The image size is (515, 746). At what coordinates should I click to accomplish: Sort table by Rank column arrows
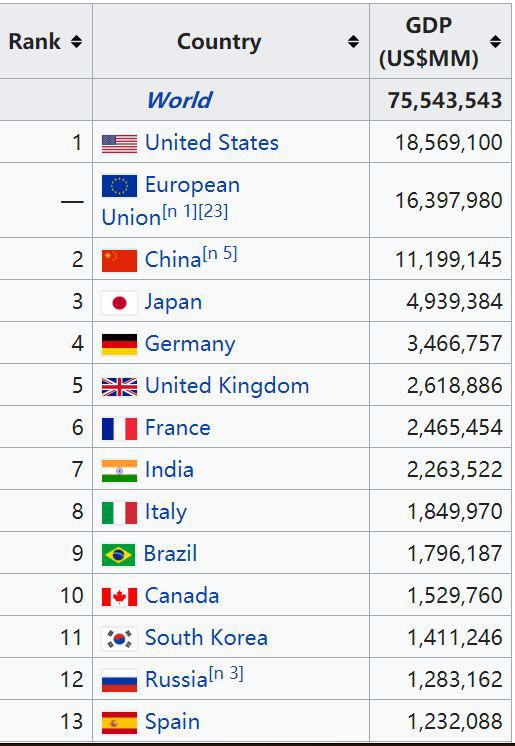click(x=76, y=42)
